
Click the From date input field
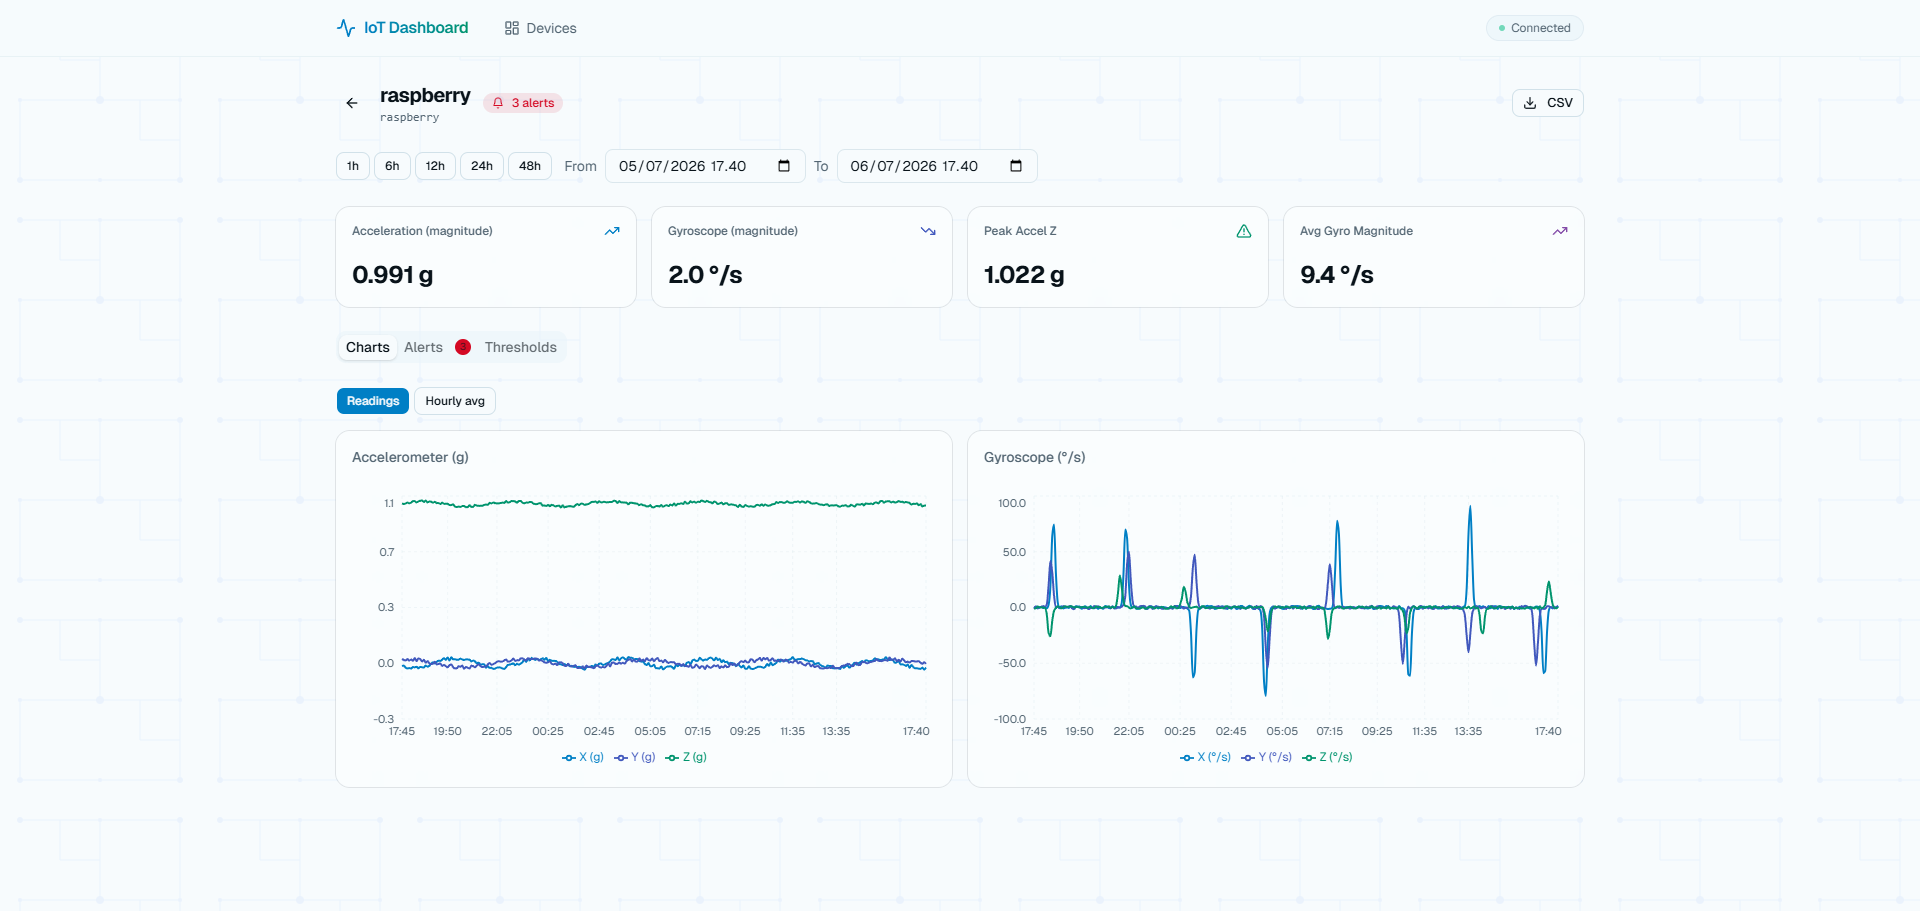[705, 166]
